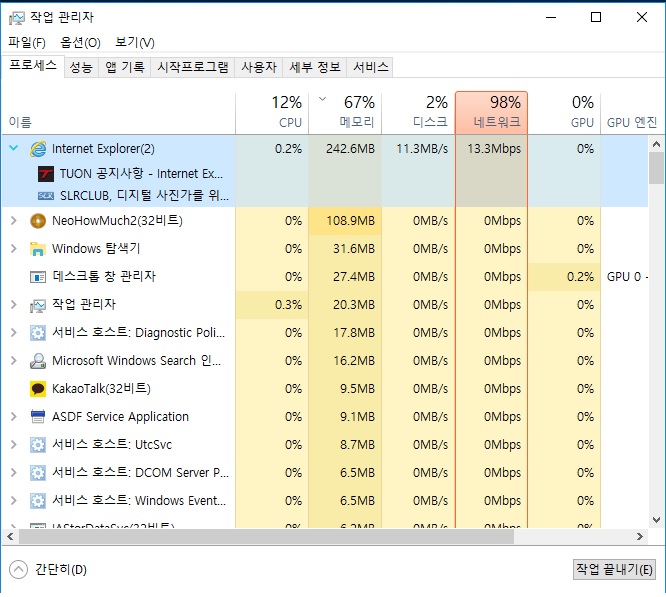Viewport: 666px width, 597px height.
Task: Switch to the 사용자 tab
Action: pos(259,67)
